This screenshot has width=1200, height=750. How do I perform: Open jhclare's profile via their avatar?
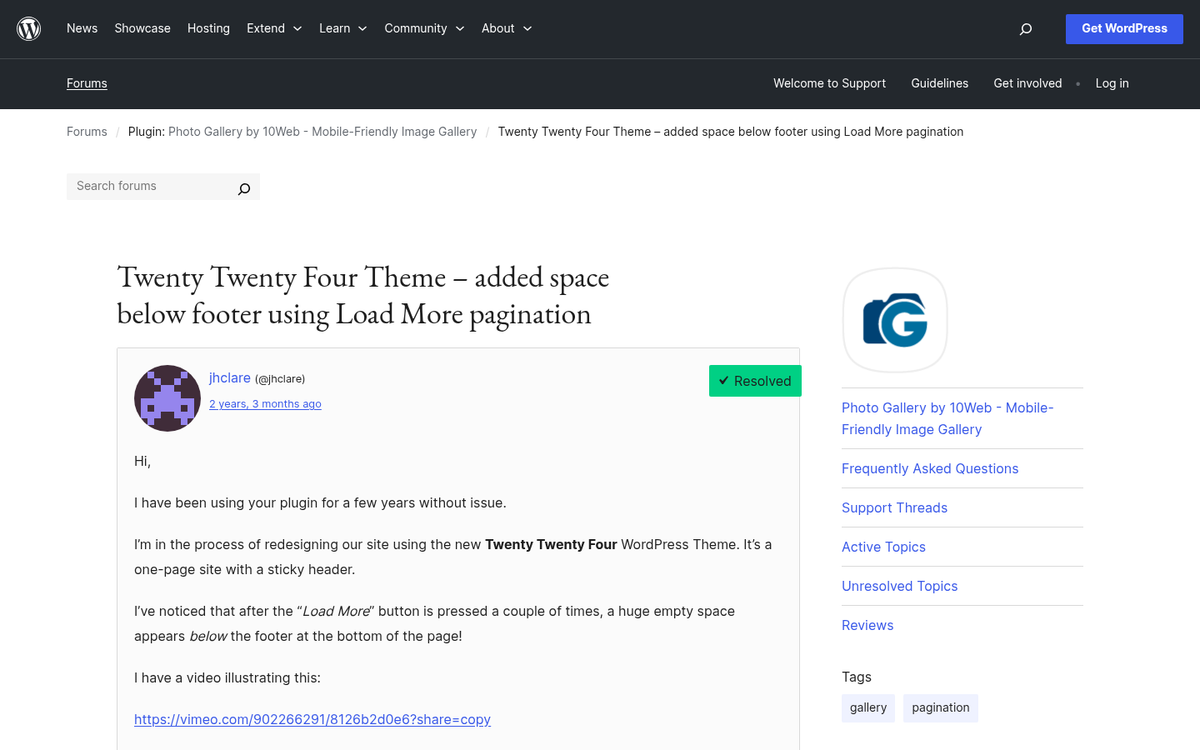click(167, 398)
